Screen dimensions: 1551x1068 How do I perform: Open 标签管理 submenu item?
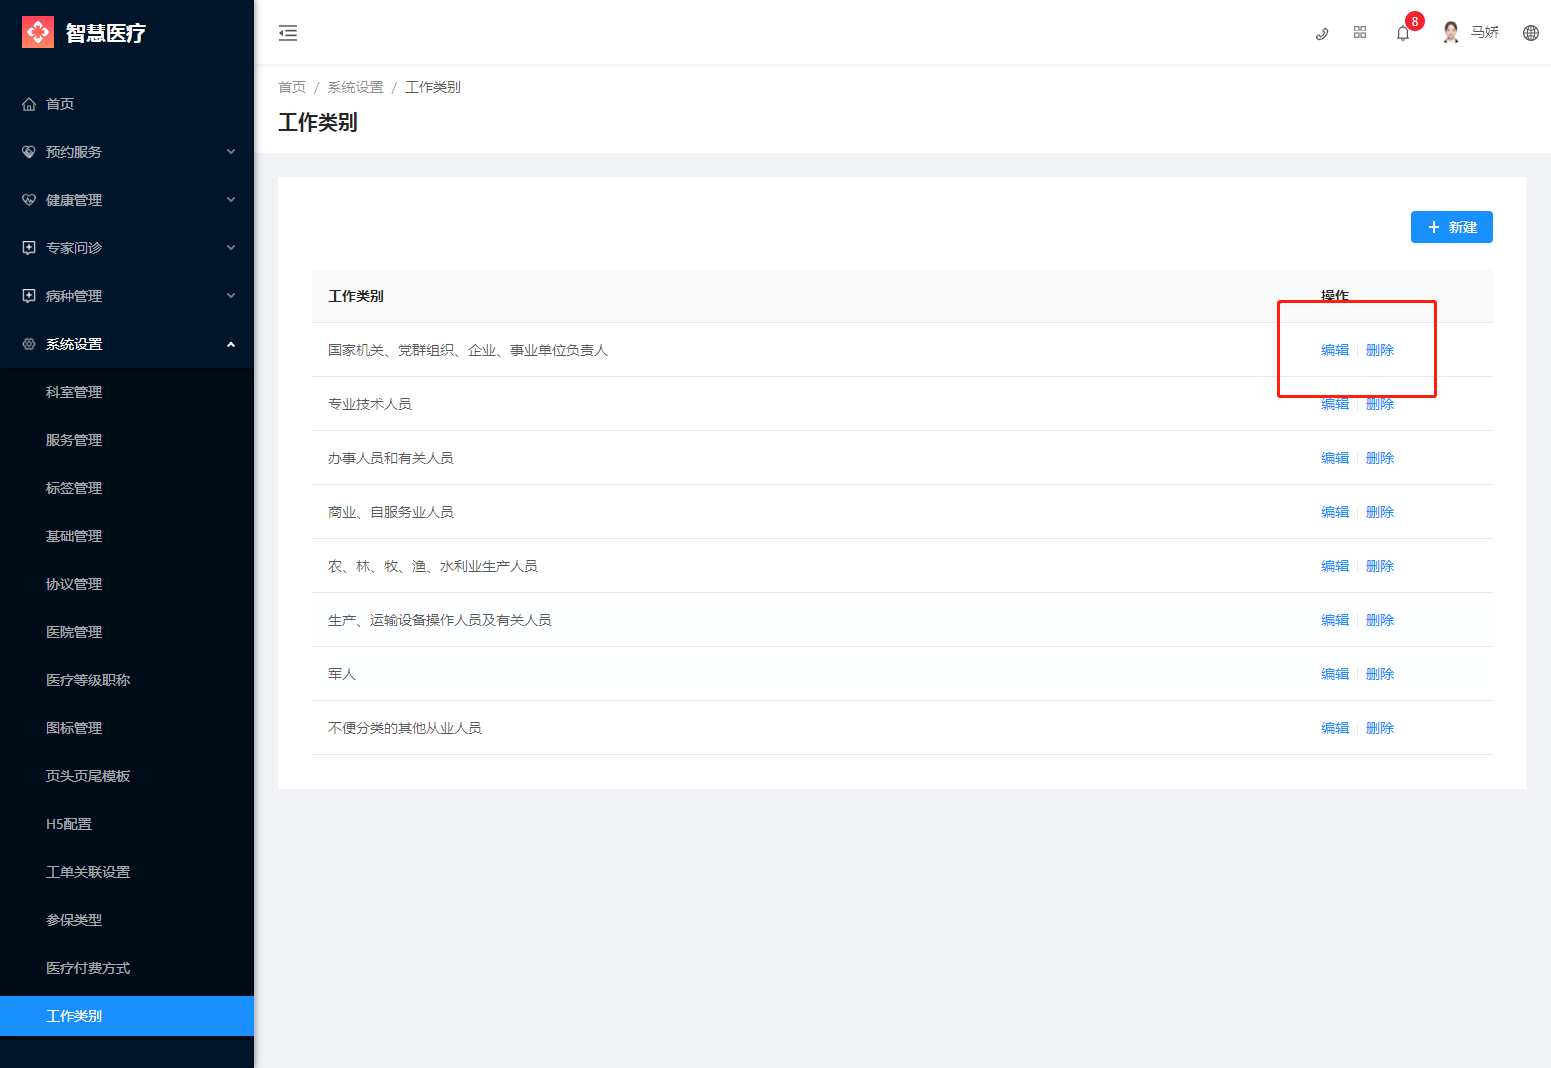(x=127, y=488)
